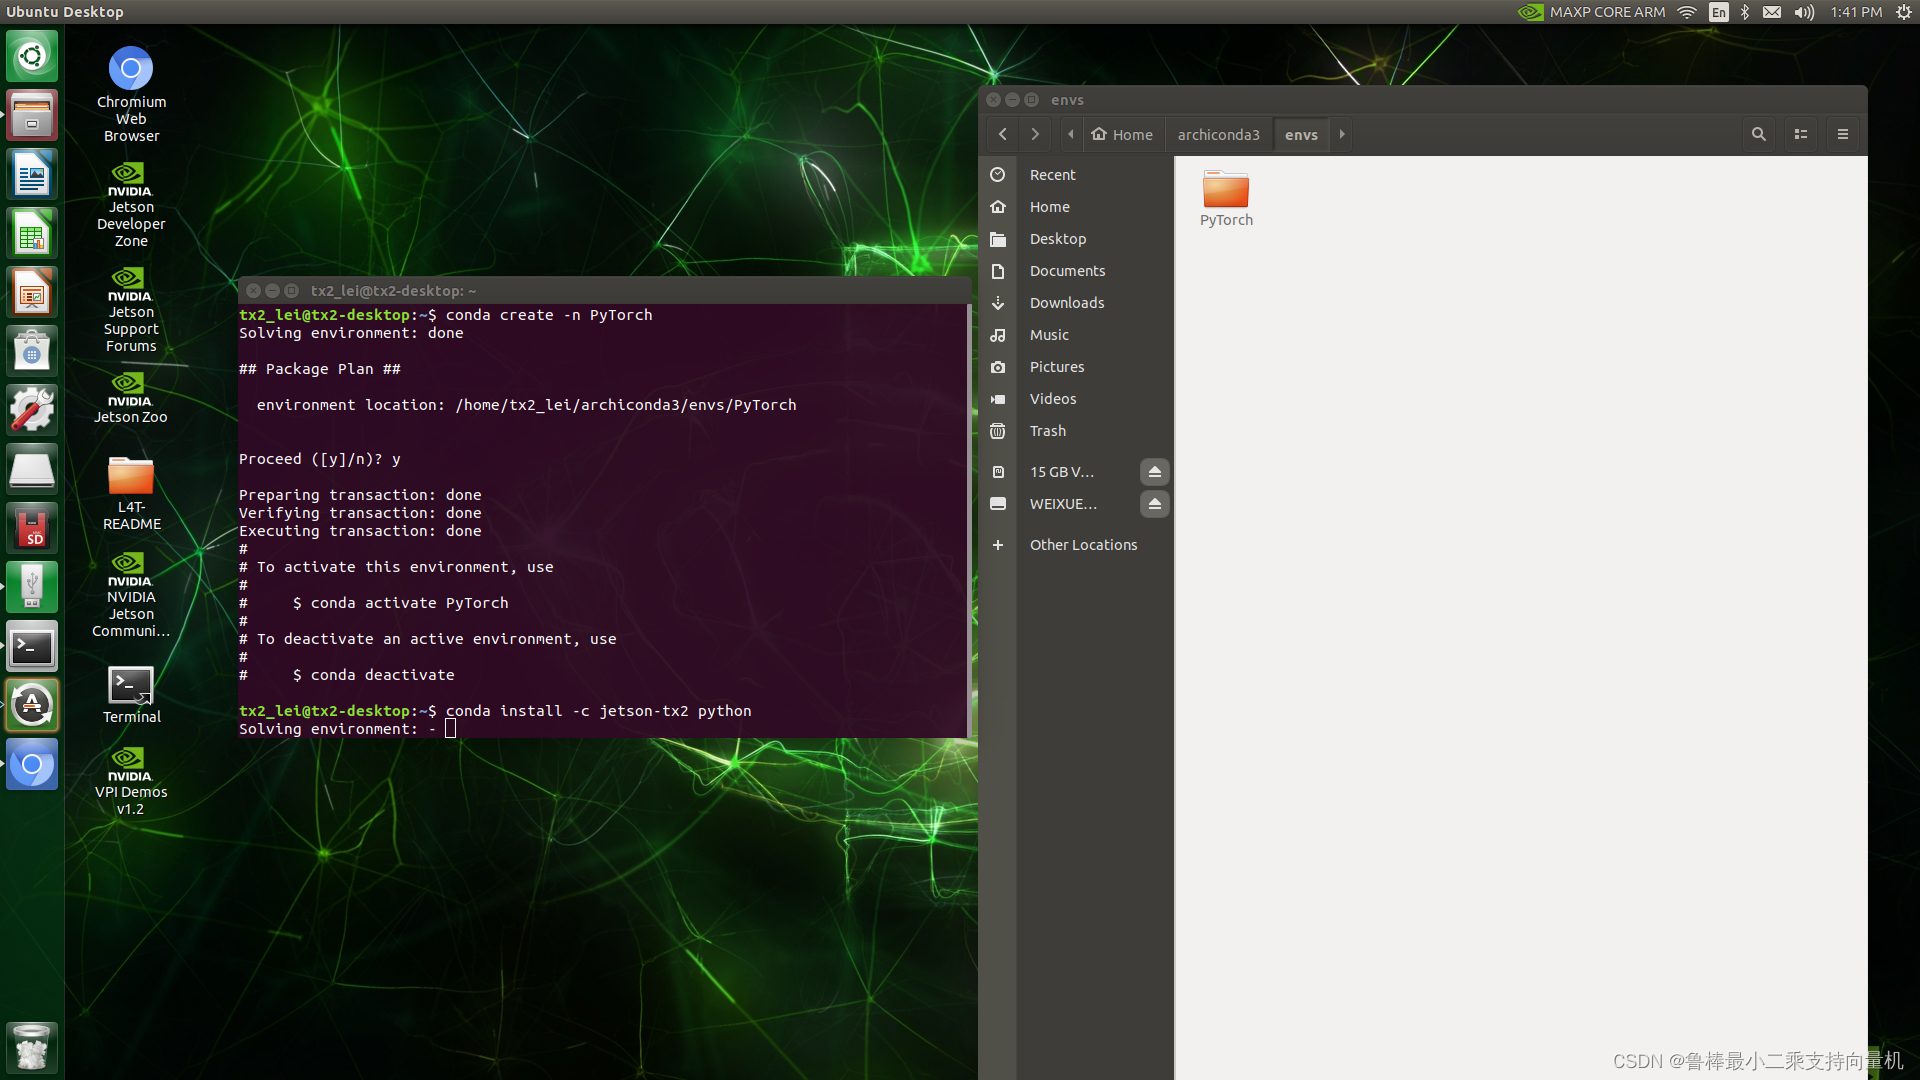The image size is (1920, 1080).
Task: Toggle list view in file manager
Action: (1800, 133)
